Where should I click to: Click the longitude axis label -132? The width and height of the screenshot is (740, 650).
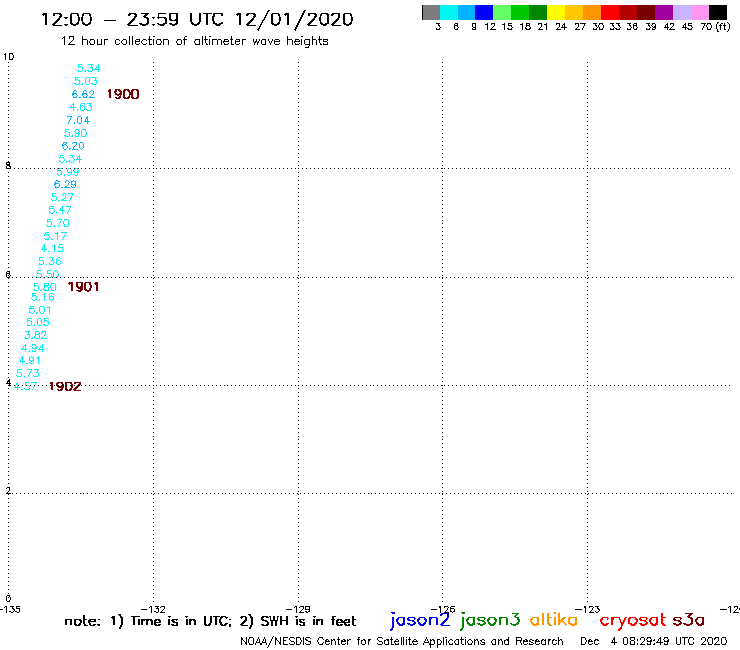click(x=153, y=609)
